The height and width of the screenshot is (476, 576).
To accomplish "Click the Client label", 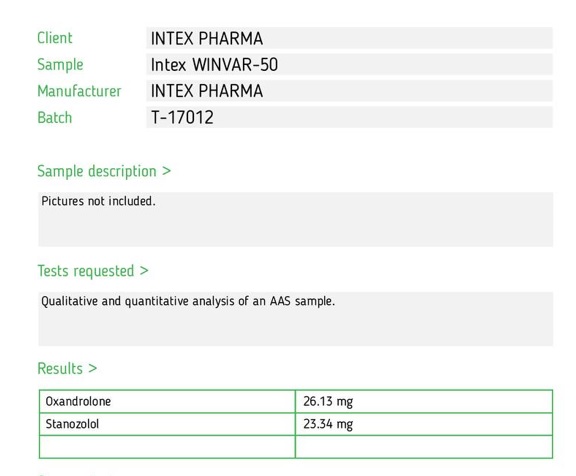I will (x=55, y=38).
